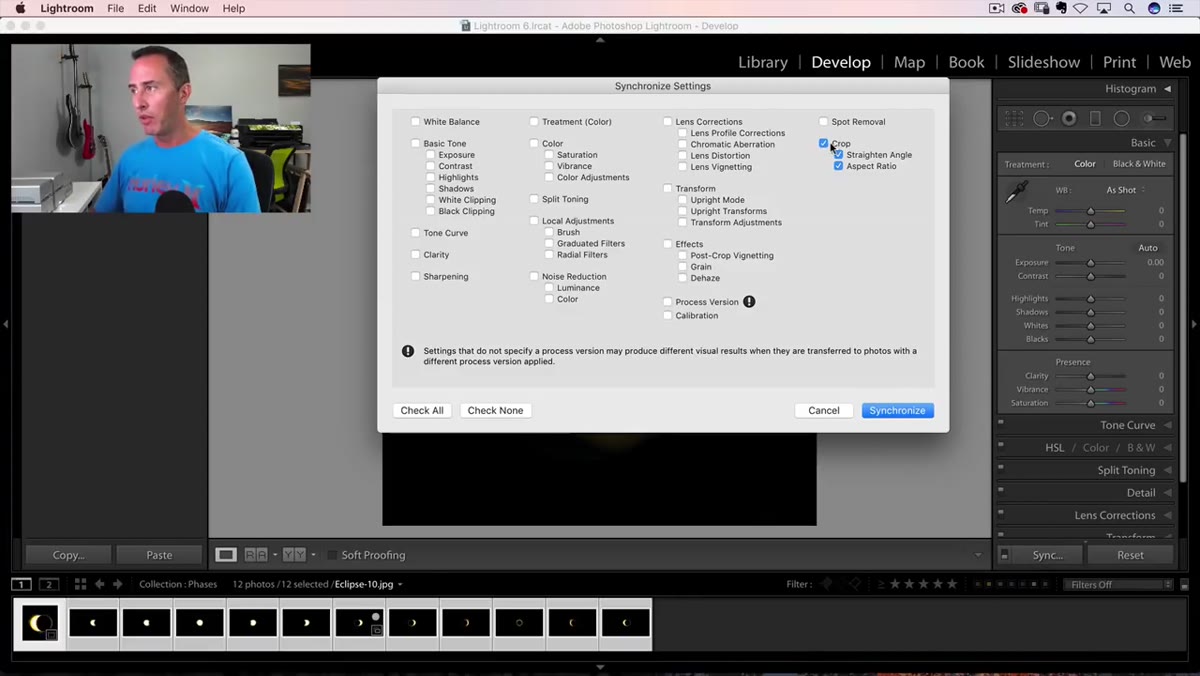The height and width of the screenshot is (676, 1200).
Task: Expand the Detail panel
Action: 1168,493
